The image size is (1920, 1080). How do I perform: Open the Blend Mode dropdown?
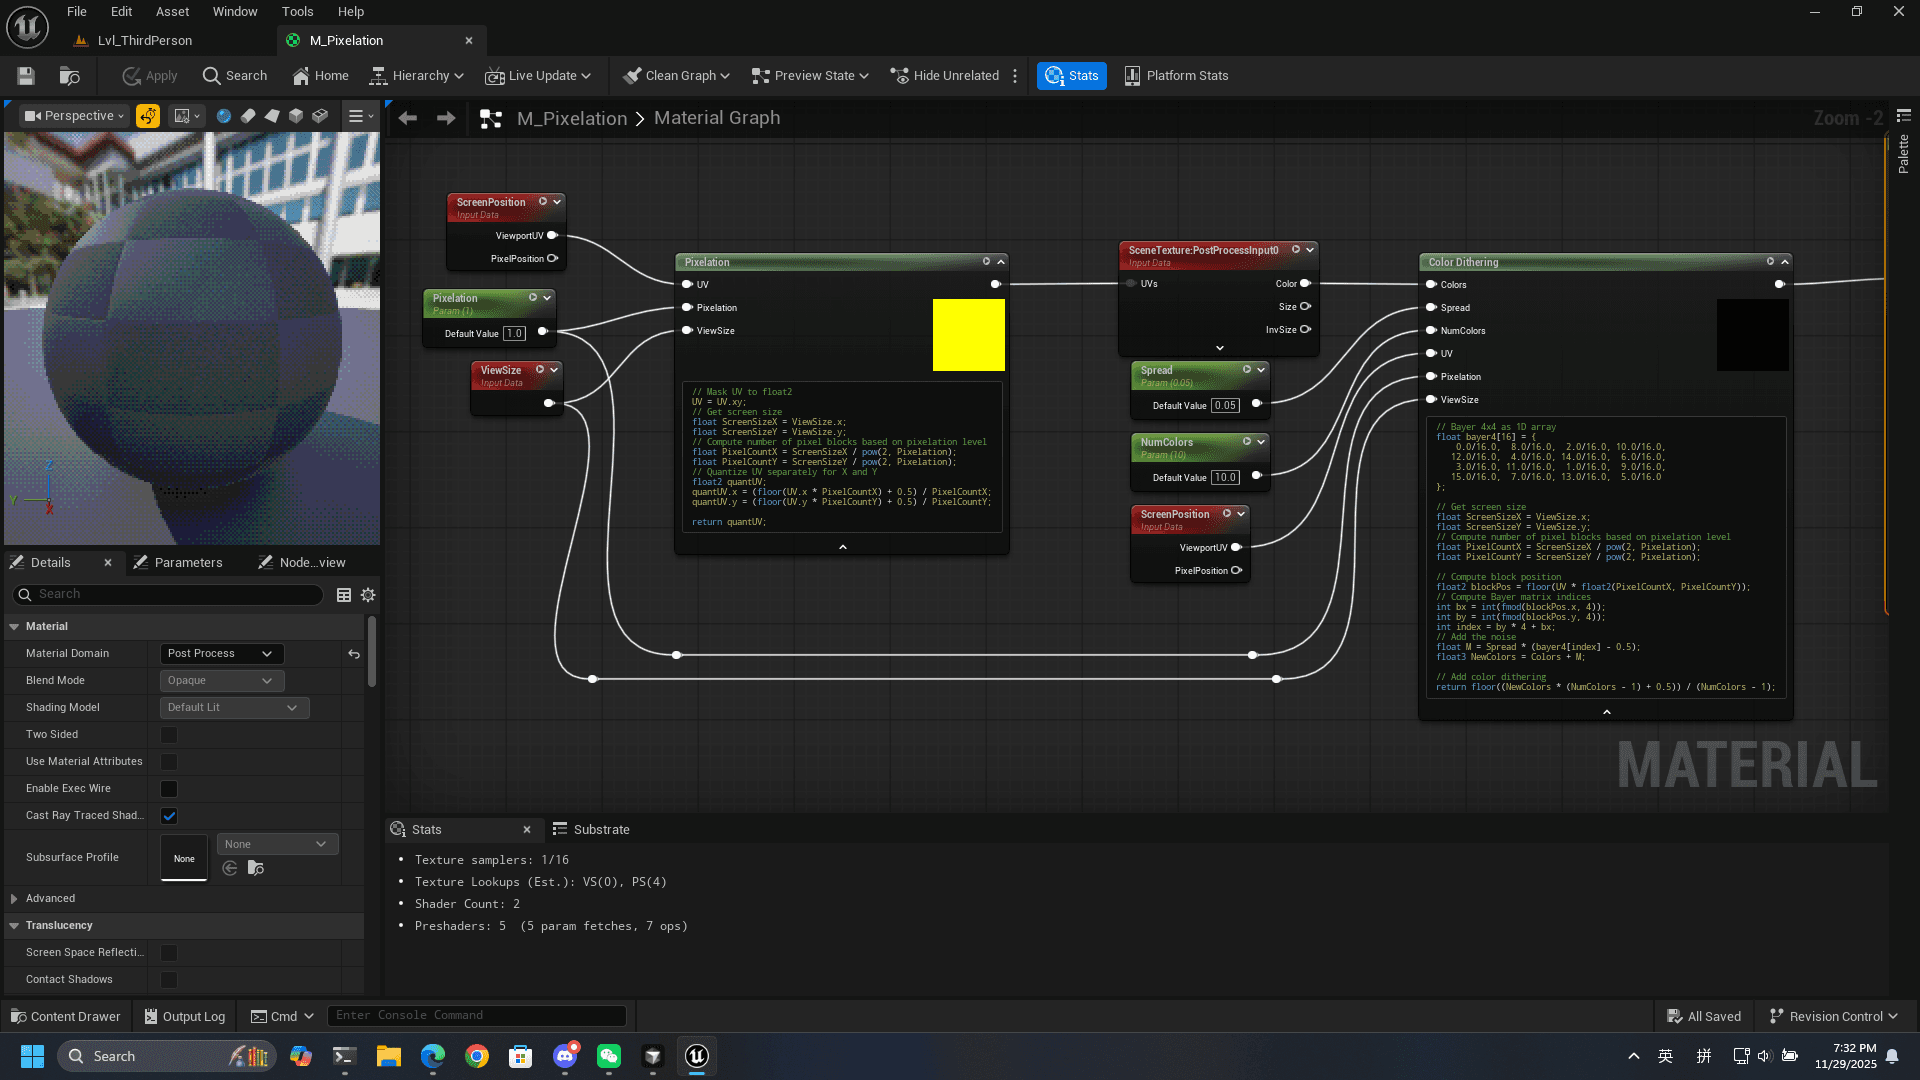point(221,680)
